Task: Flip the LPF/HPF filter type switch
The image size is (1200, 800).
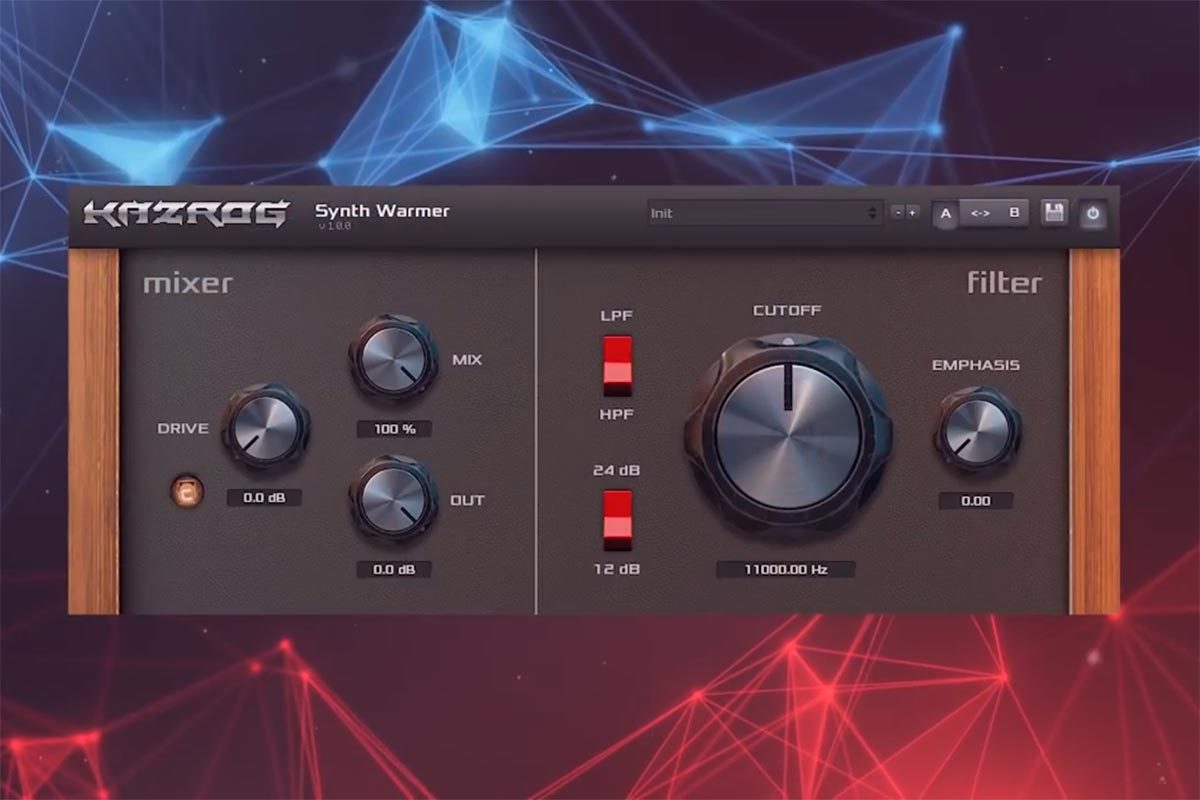Action: pyautogui.click(x=617, y=365)
